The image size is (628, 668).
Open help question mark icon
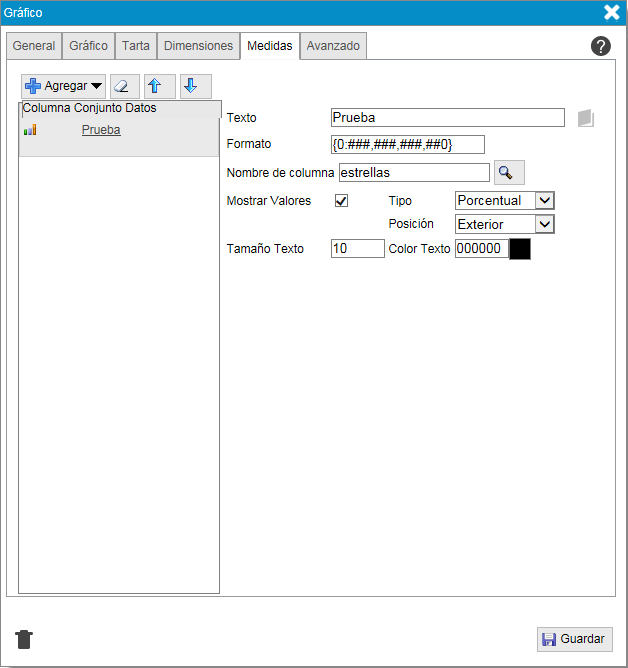click(x=600, y=46)
